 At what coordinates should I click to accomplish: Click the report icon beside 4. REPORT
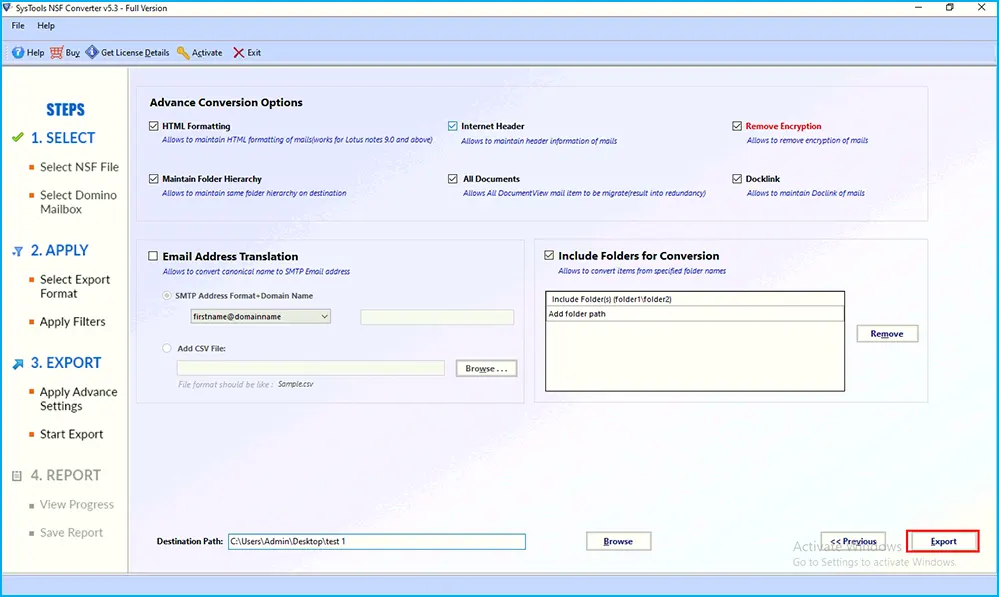pos(17,476)
